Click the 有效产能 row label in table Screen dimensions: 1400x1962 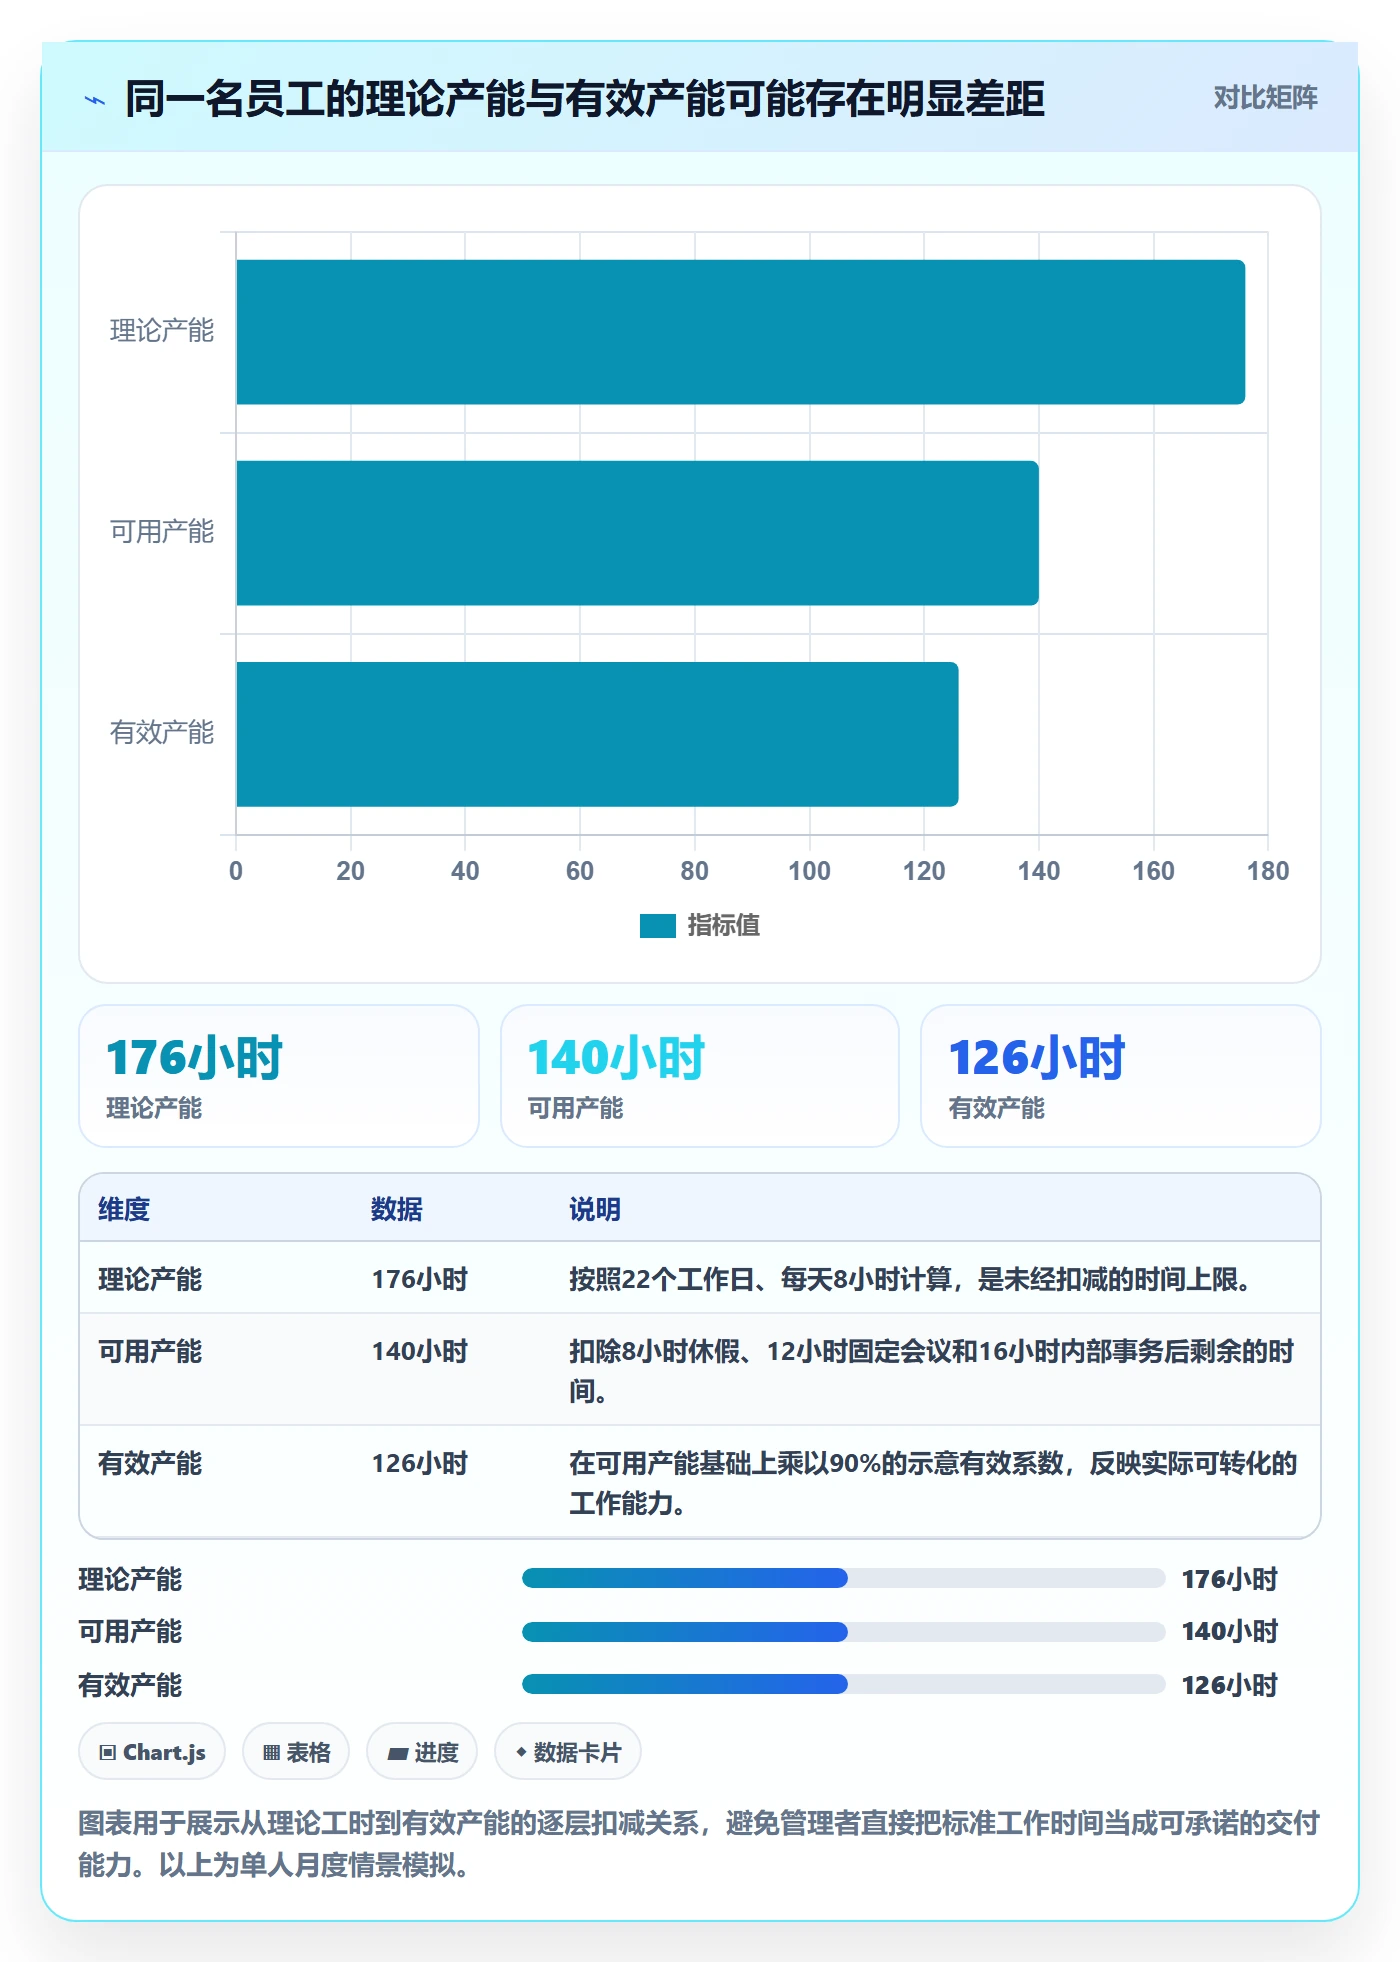pos(150,1463)
